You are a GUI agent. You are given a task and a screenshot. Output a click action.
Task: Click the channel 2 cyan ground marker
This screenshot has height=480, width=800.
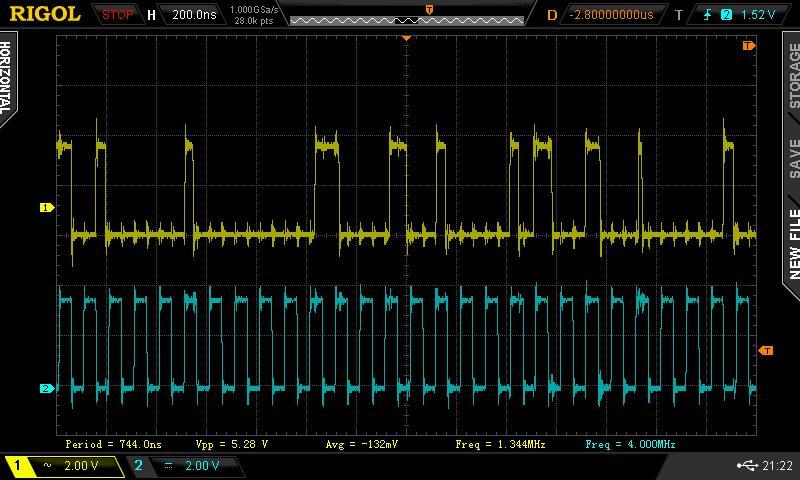[47, 389]
